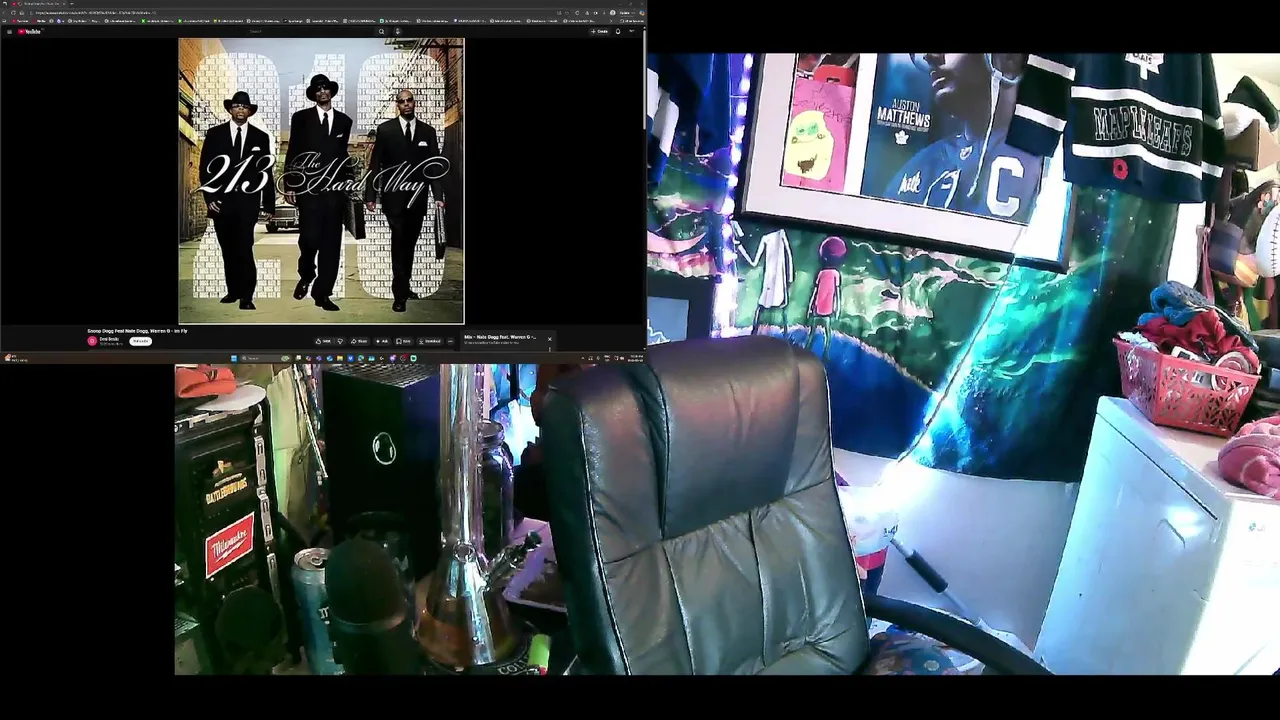
Task: Click the Ask button under the video
Action: pos(382,341)
